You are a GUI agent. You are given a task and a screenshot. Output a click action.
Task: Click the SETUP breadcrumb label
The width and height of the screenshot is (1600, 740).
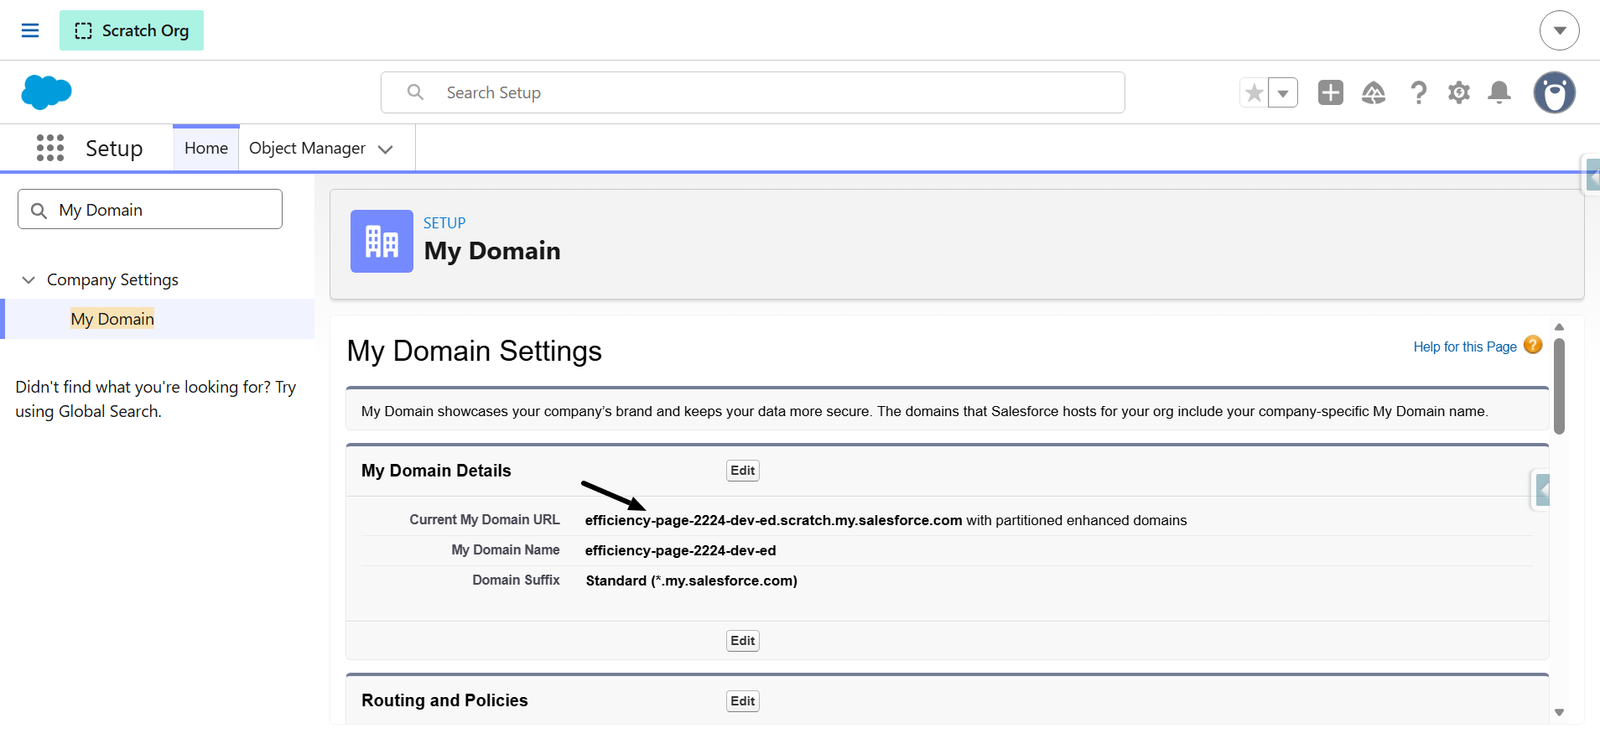pyautogui.click(x=444, y=223)
